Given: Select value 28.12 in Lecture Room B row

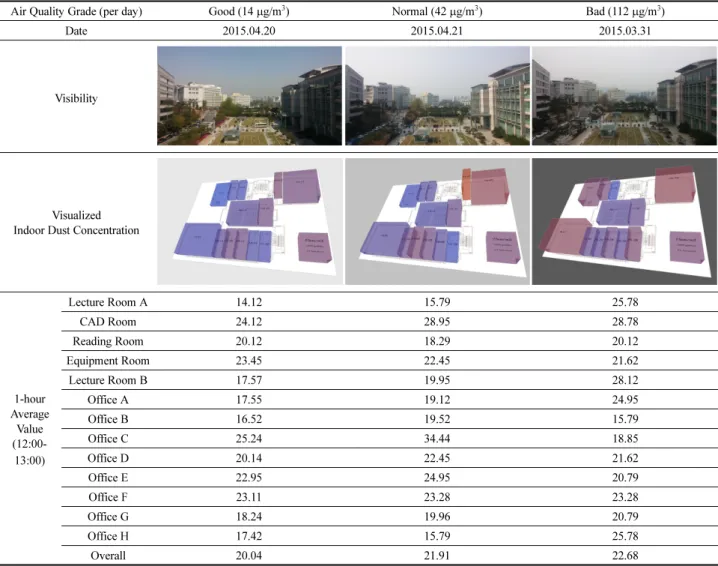Looking at the screenshot, I should click(x=625, y=380).
